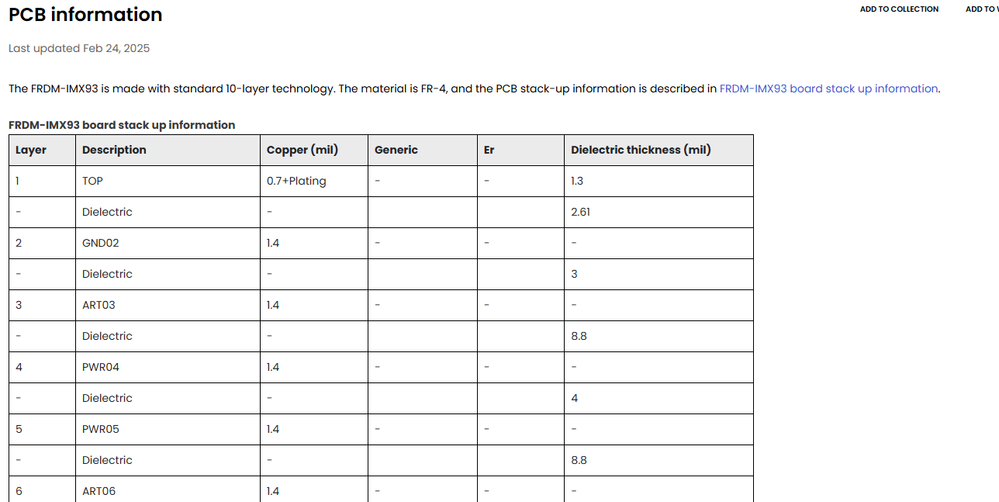This screenshot has height=502, width=999.
Task: Click the Er column header
Action: pyautogui.click(x=521, y=150)
